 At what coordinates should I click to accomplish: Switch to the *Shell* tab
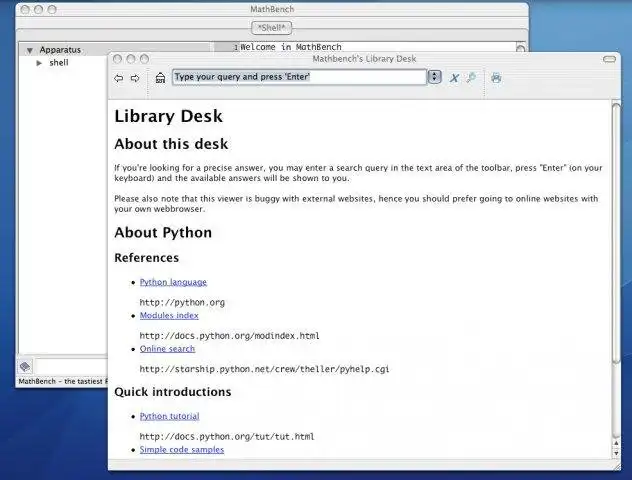(x=272, y=28)
